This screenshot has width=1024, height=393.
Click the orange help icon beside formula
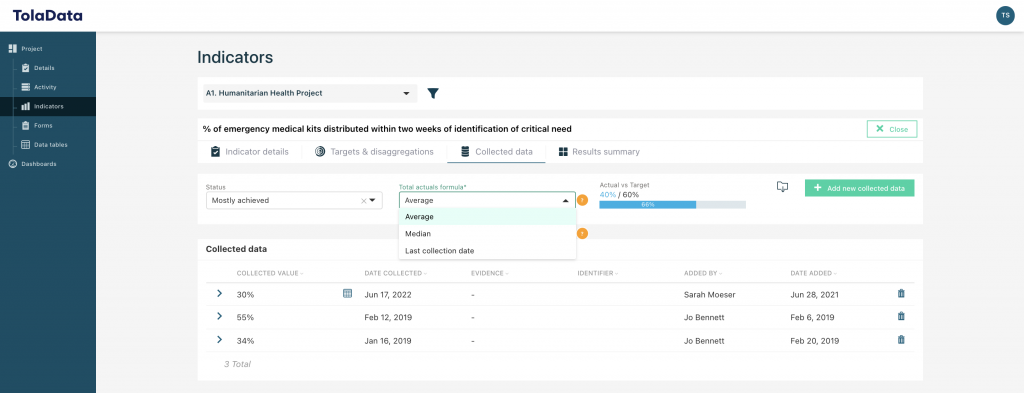coord(583,200)
